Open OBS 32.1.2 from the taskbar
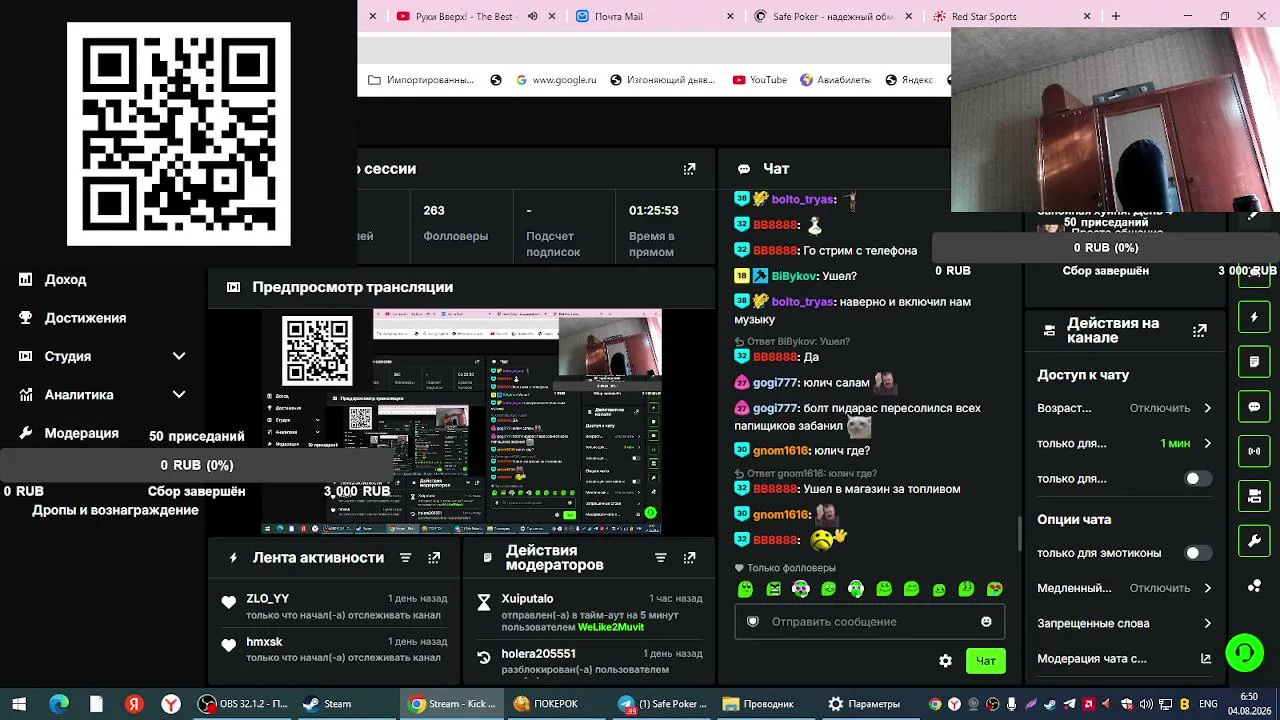 click(x=243, y=704)
